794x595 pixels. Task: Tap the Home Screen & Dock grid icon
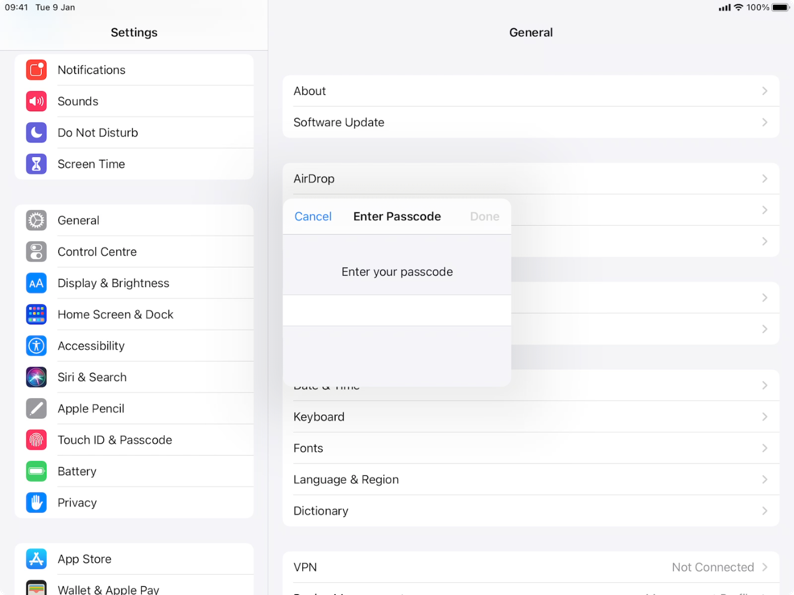pos(36,314)
